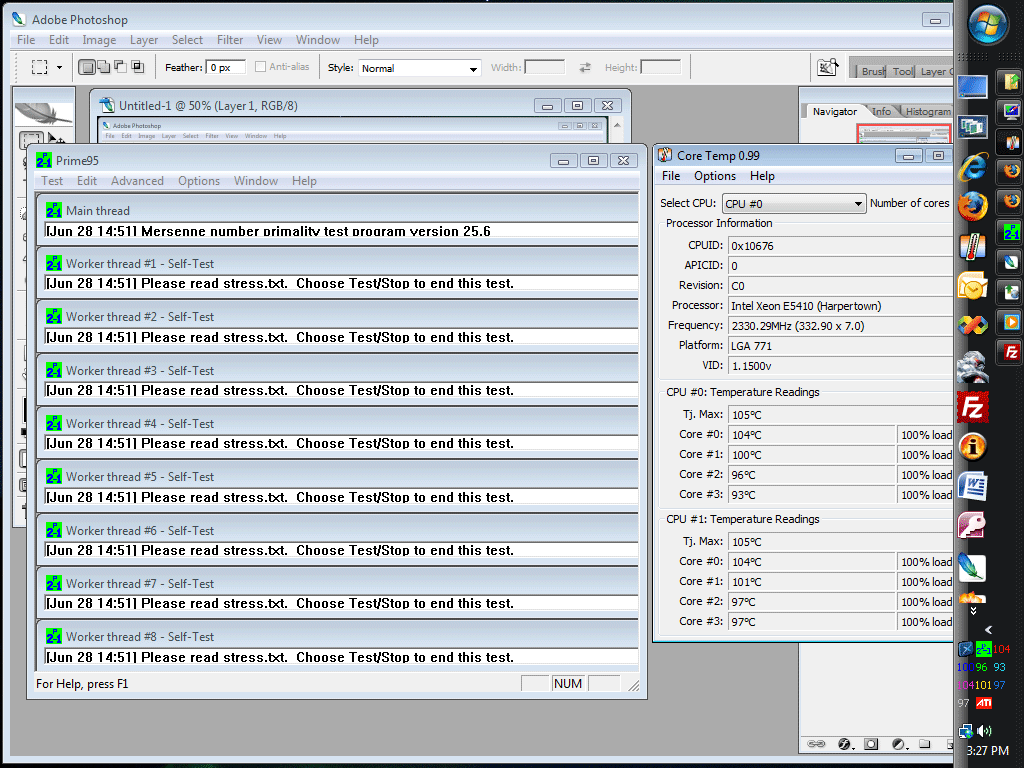Create a new layer group folder icon
This screenshot has height=768, width=1024.
(925, 744)
